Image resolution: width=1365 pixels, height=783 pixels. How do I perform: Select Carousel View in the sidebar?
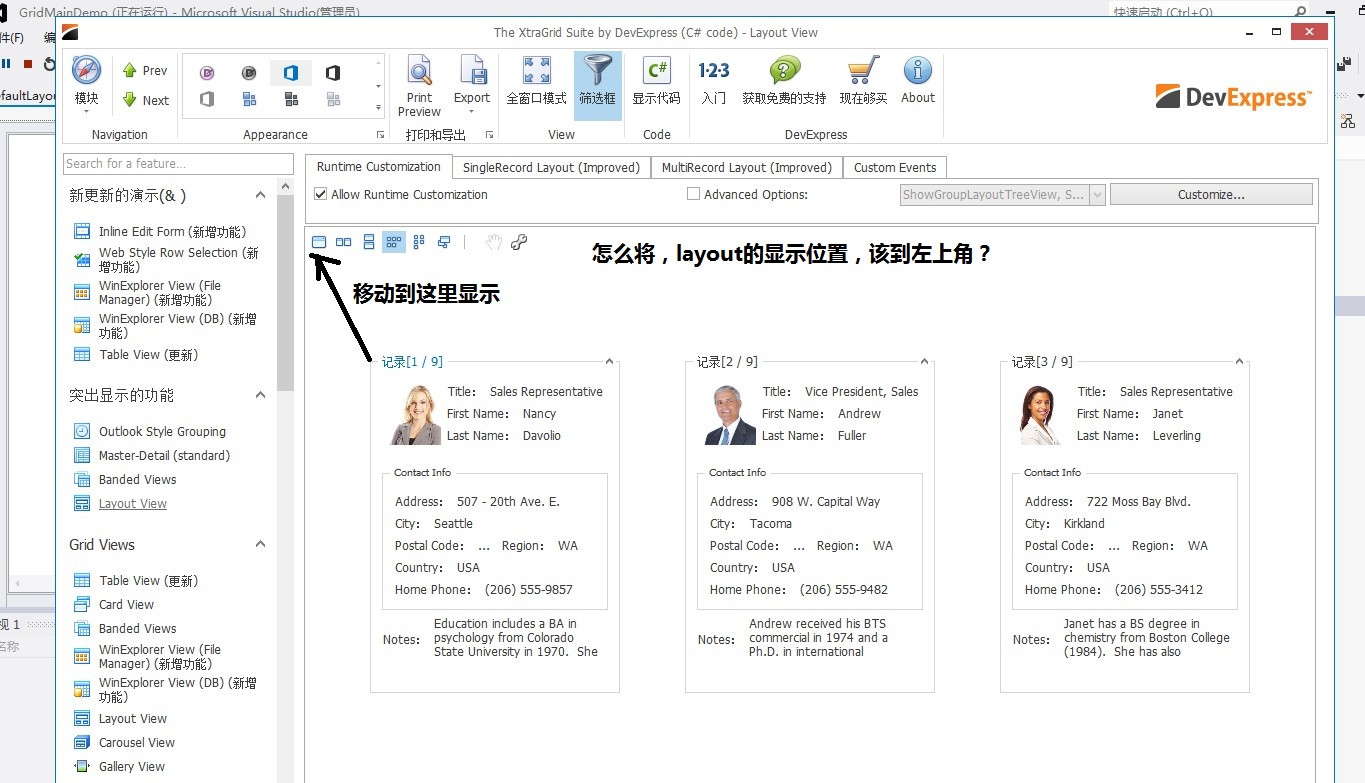(137, 742)
